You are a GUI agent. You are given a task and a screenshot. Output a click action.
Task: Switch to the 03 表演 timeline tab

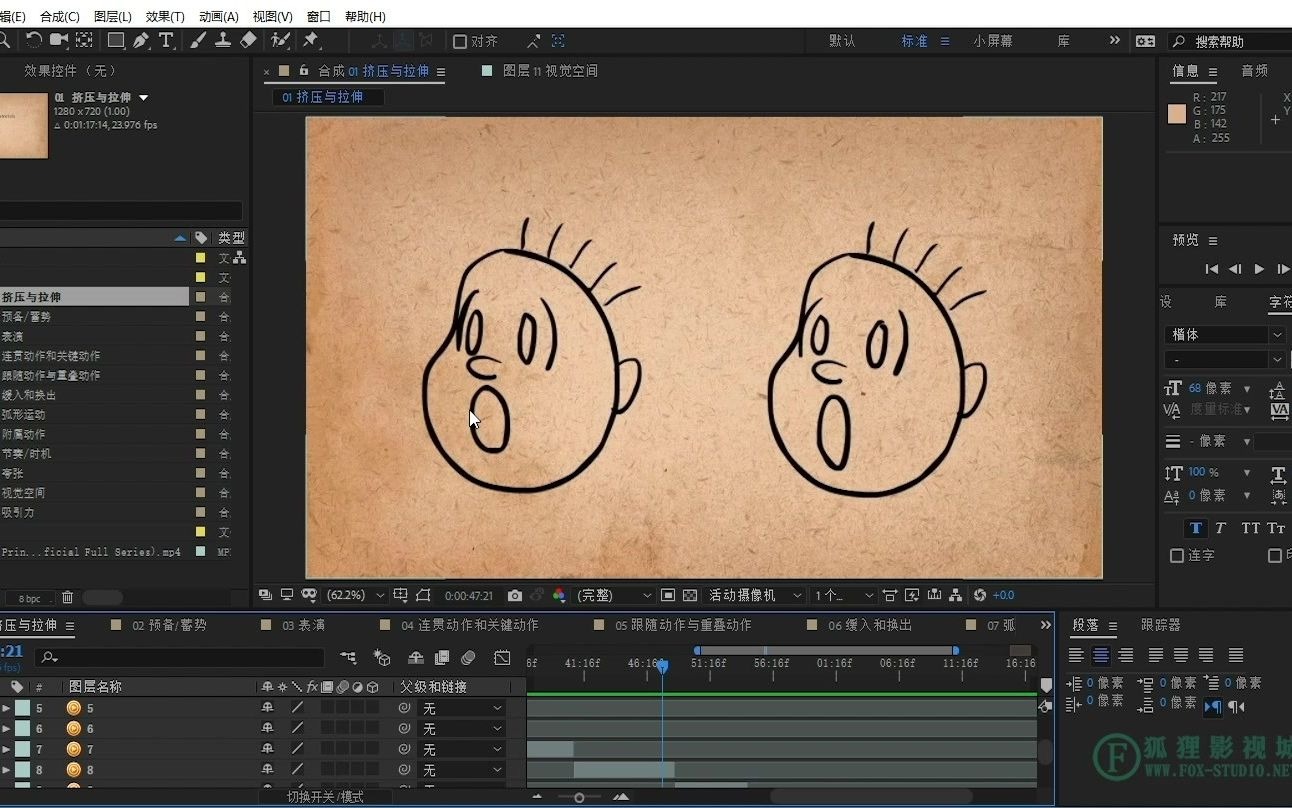pos(302,625)
